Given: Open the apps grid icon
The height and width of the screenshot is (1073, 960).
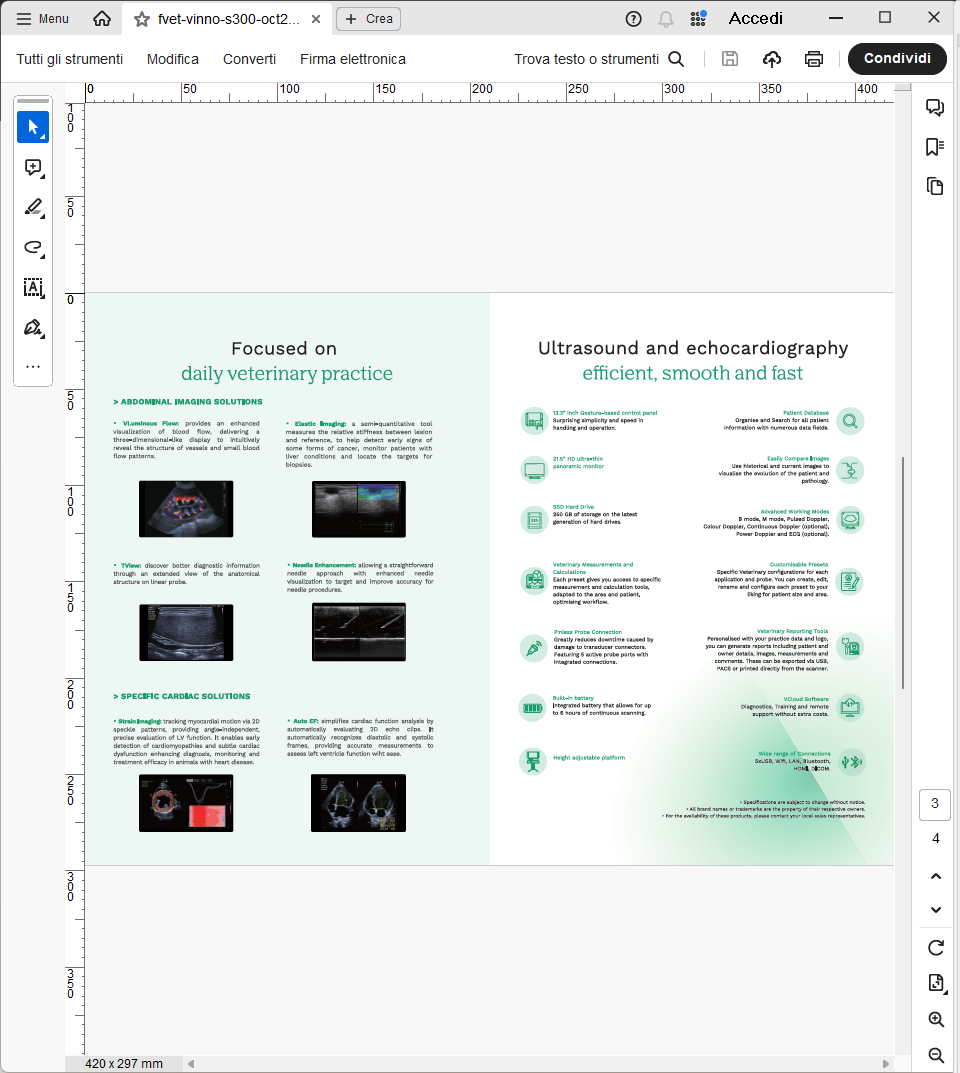Looking at the screenshot, I should [x=698, y=19].
